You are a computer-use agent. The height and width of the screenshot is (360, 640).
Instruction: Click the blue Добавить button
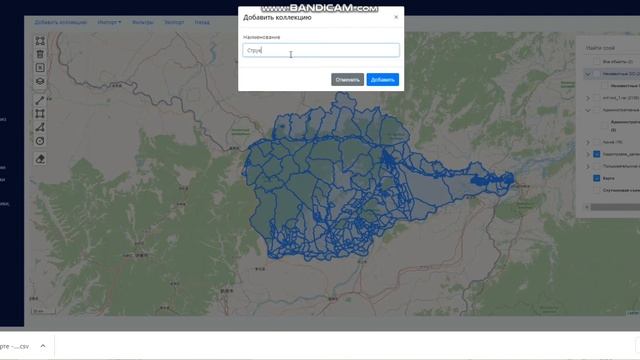coord(382,80)
